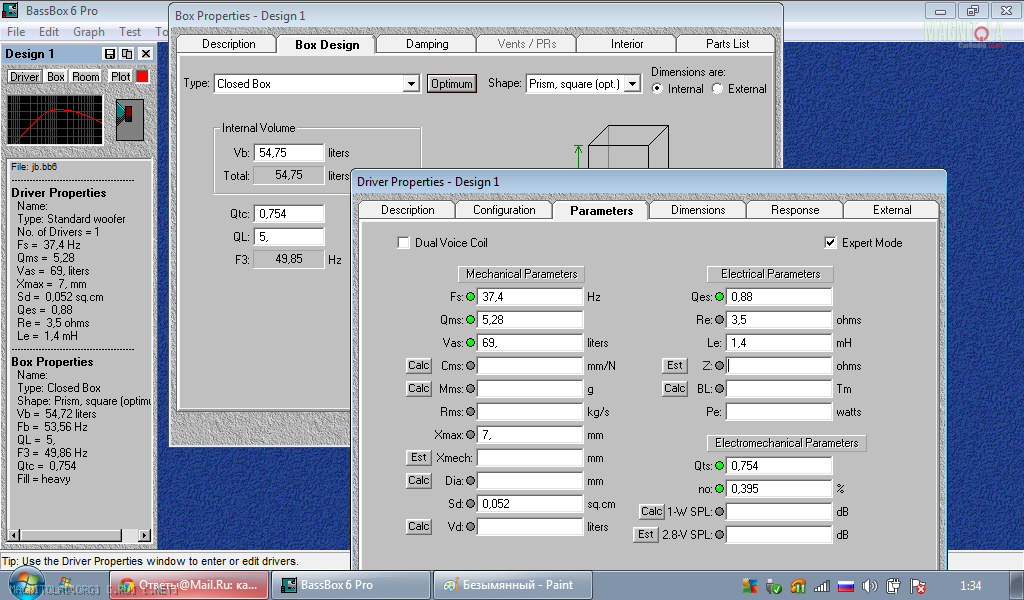This screenshot has width=1024, height=600.
Task: Click the power plug tray icon
Action: coord(893,586)
